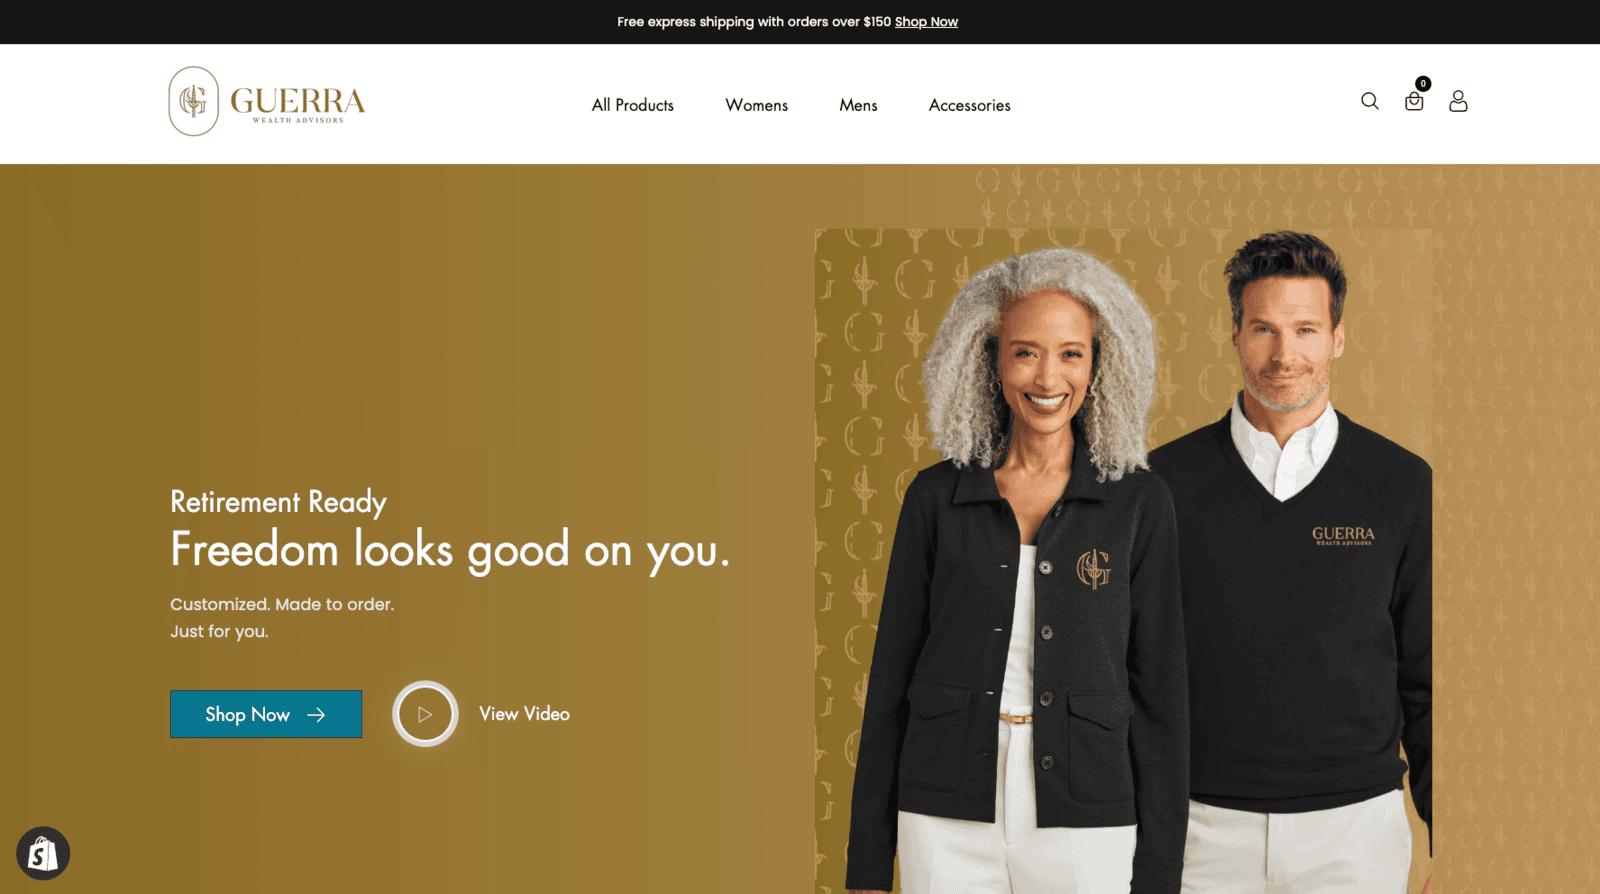This screenshot has height=894, width=1600.
Task: Click the cart item count badge
Action: [1423, 84]
